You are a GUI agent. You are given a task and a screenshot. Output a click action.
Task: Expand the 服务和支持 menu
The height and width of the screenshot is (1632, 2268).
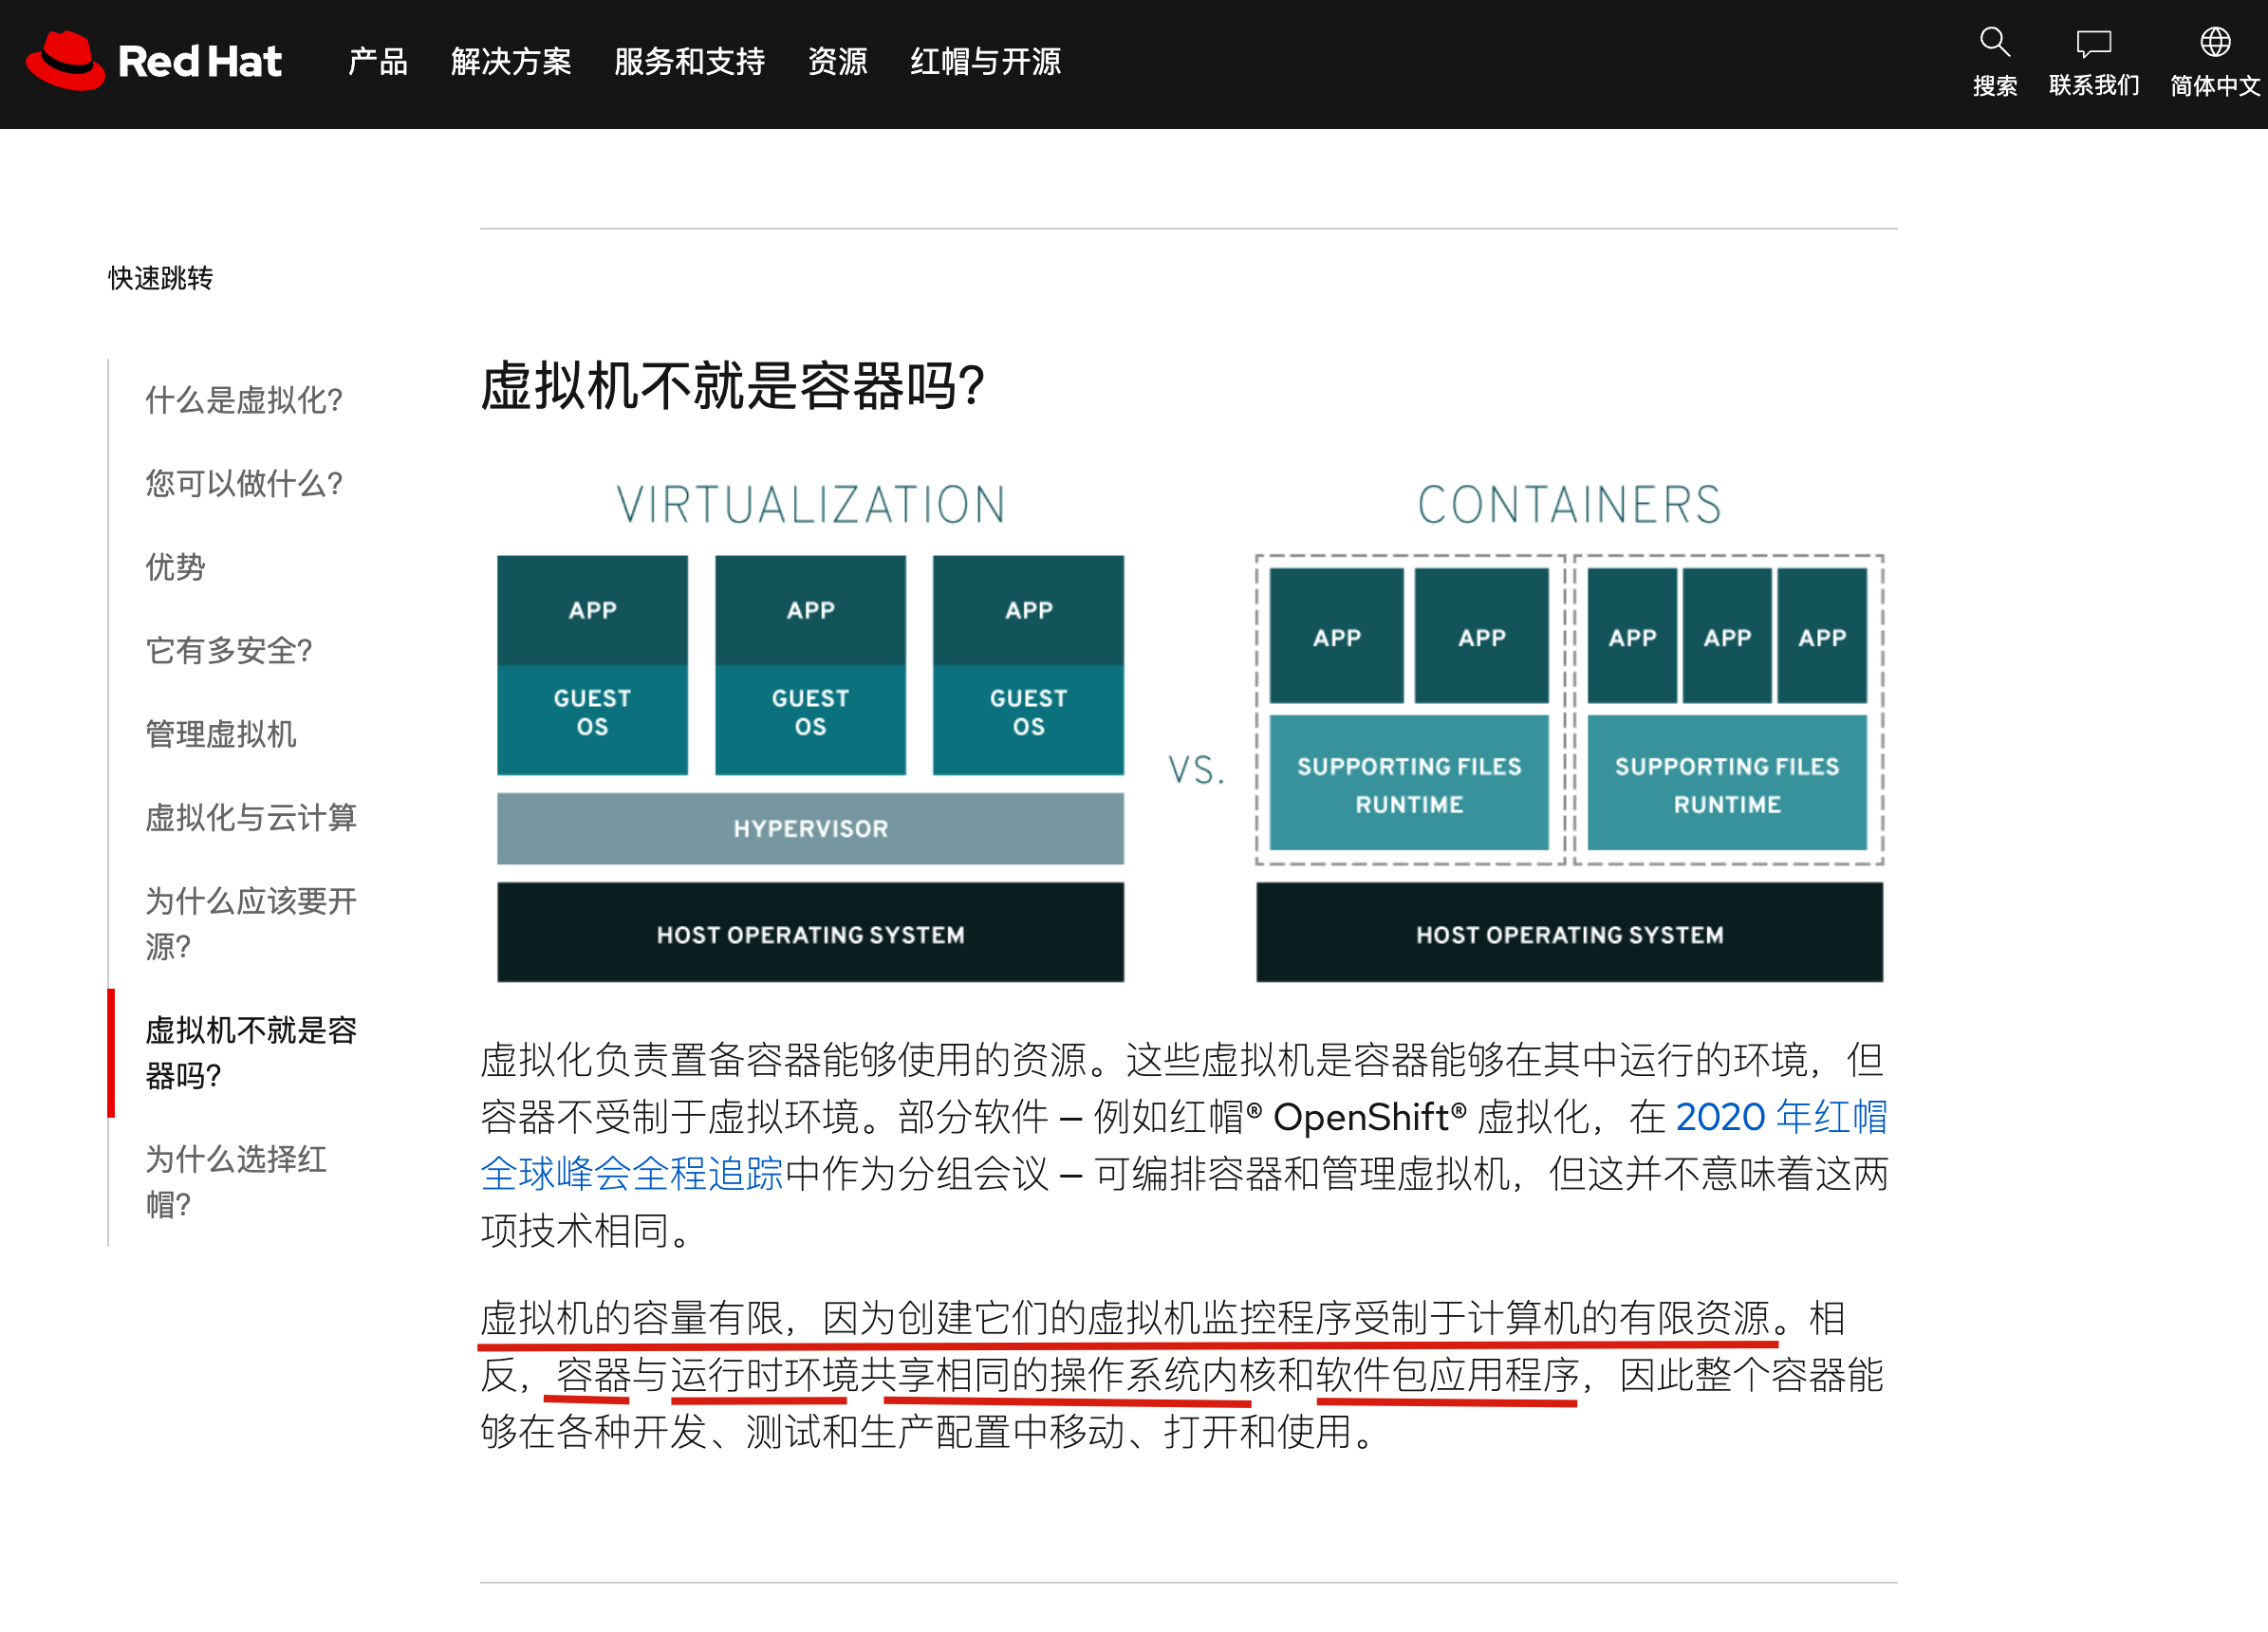[x=689, y=62]
